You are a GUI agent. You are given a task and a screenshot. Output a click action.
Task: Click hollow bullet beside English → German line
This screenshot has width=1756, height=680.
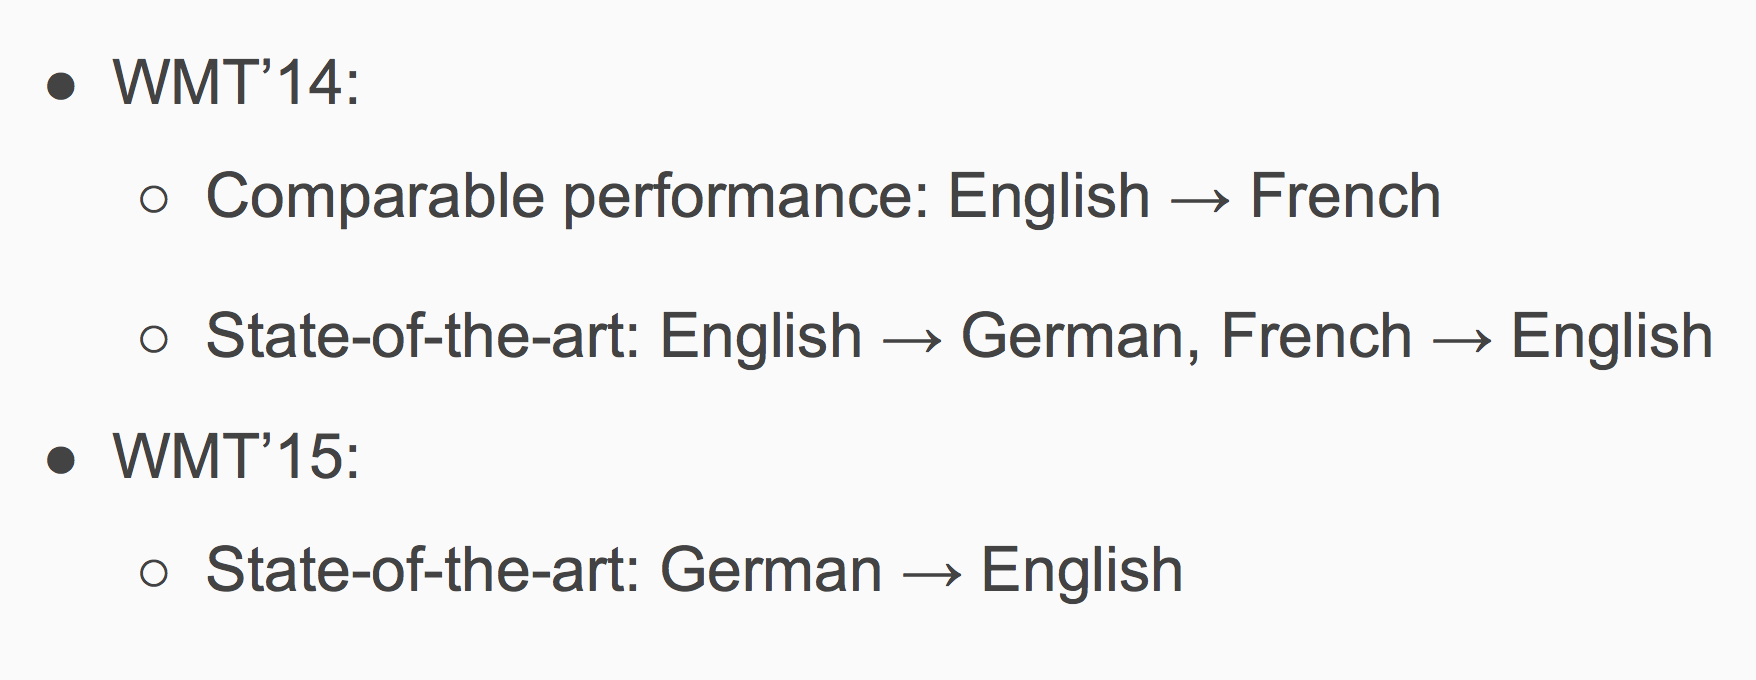pyautogui.click(x=155, y=340)
